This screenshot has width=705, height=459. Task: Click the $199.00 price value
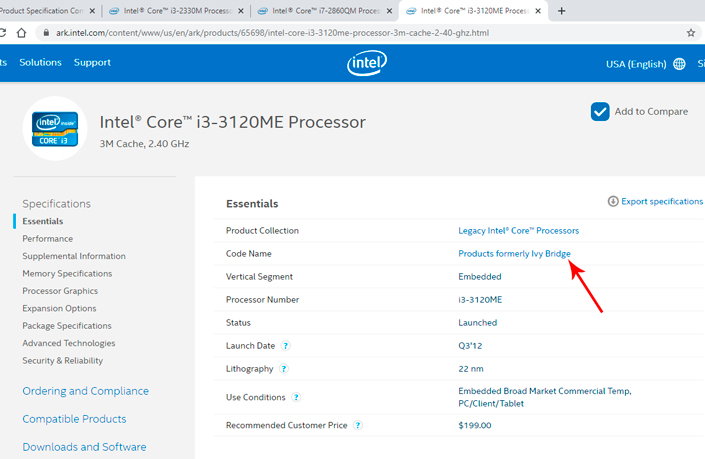[475, 425]
